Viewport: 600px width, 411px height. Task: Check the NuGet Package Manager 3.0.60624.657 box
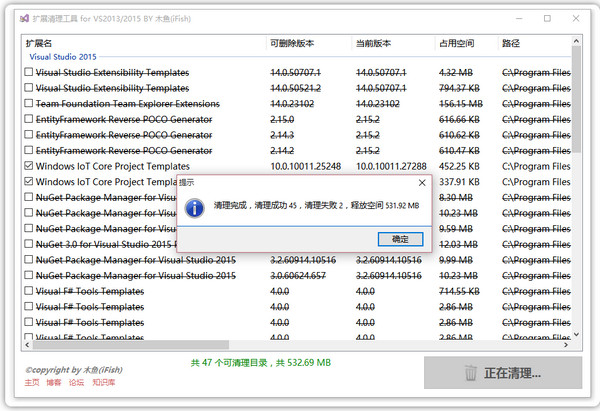29,275
